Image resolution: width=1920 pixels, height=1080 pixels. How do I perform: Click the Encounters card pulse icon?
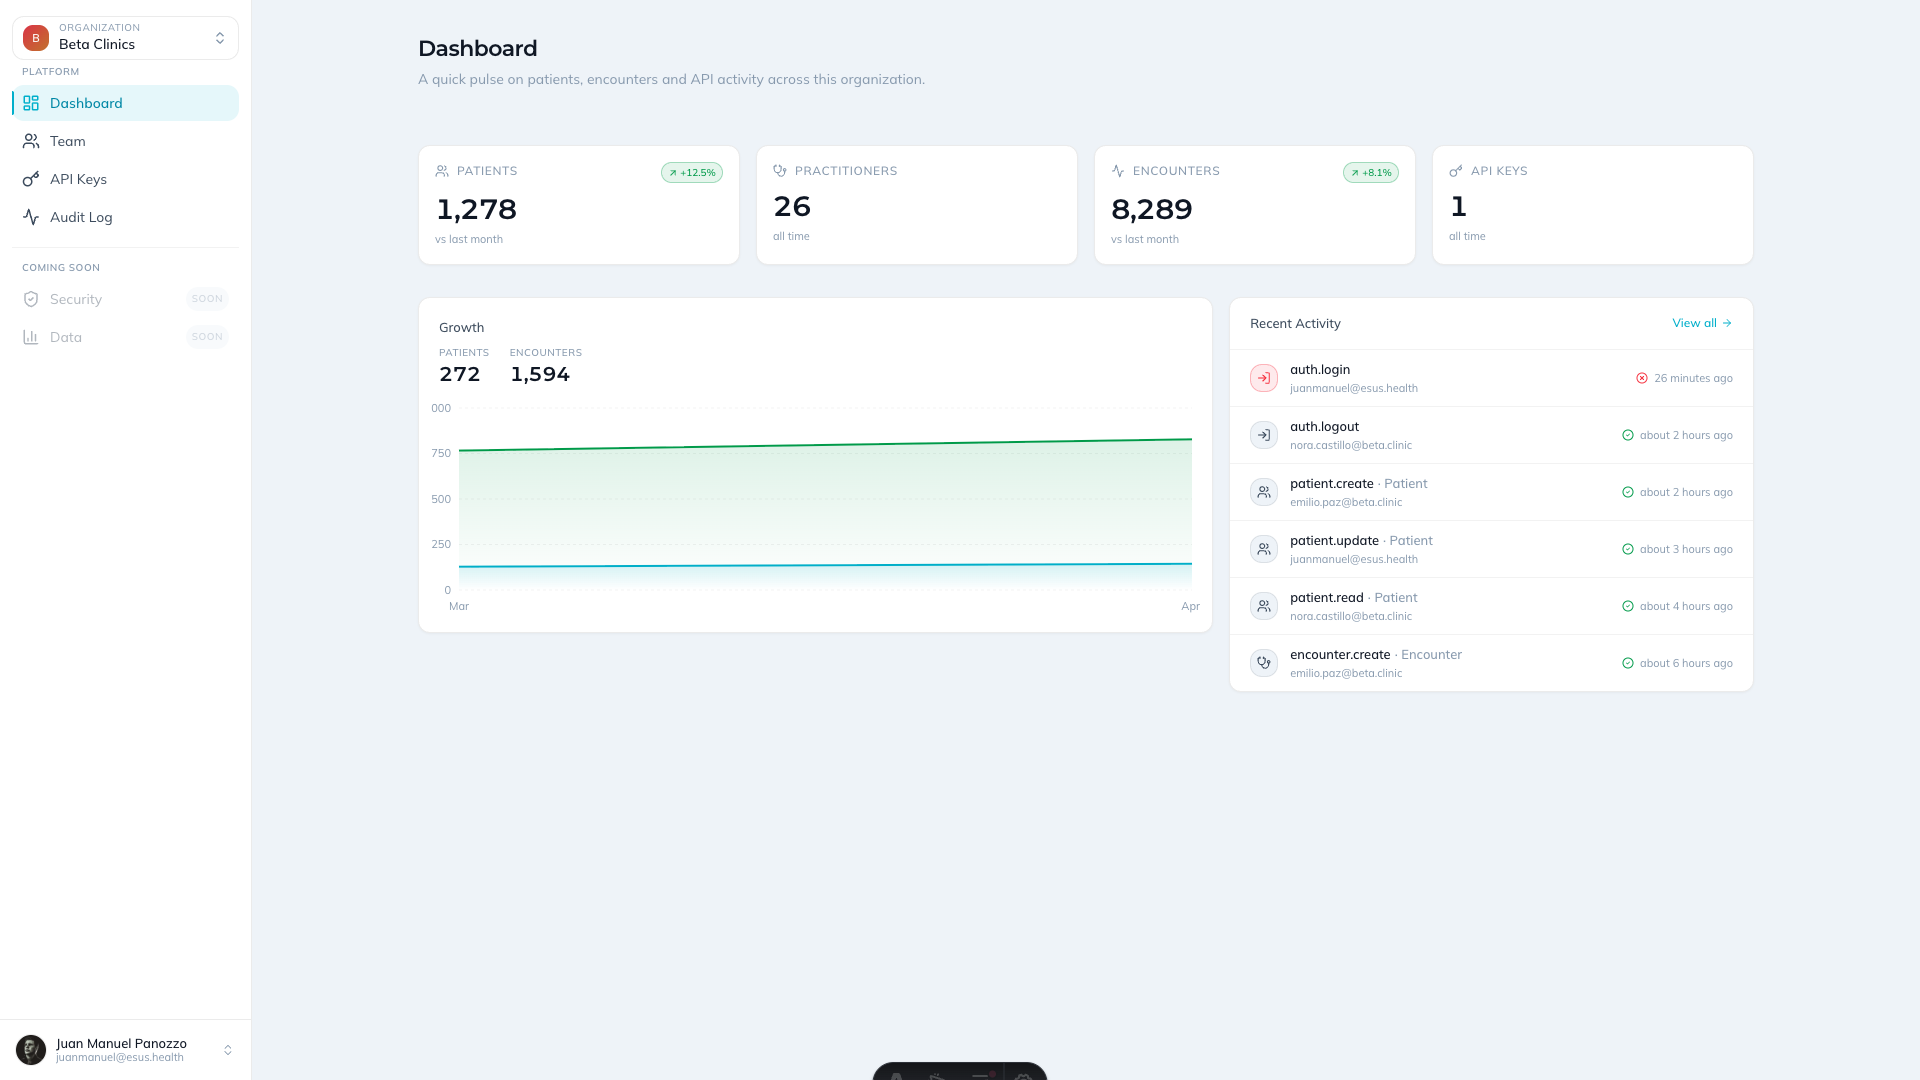[1118, 171]
